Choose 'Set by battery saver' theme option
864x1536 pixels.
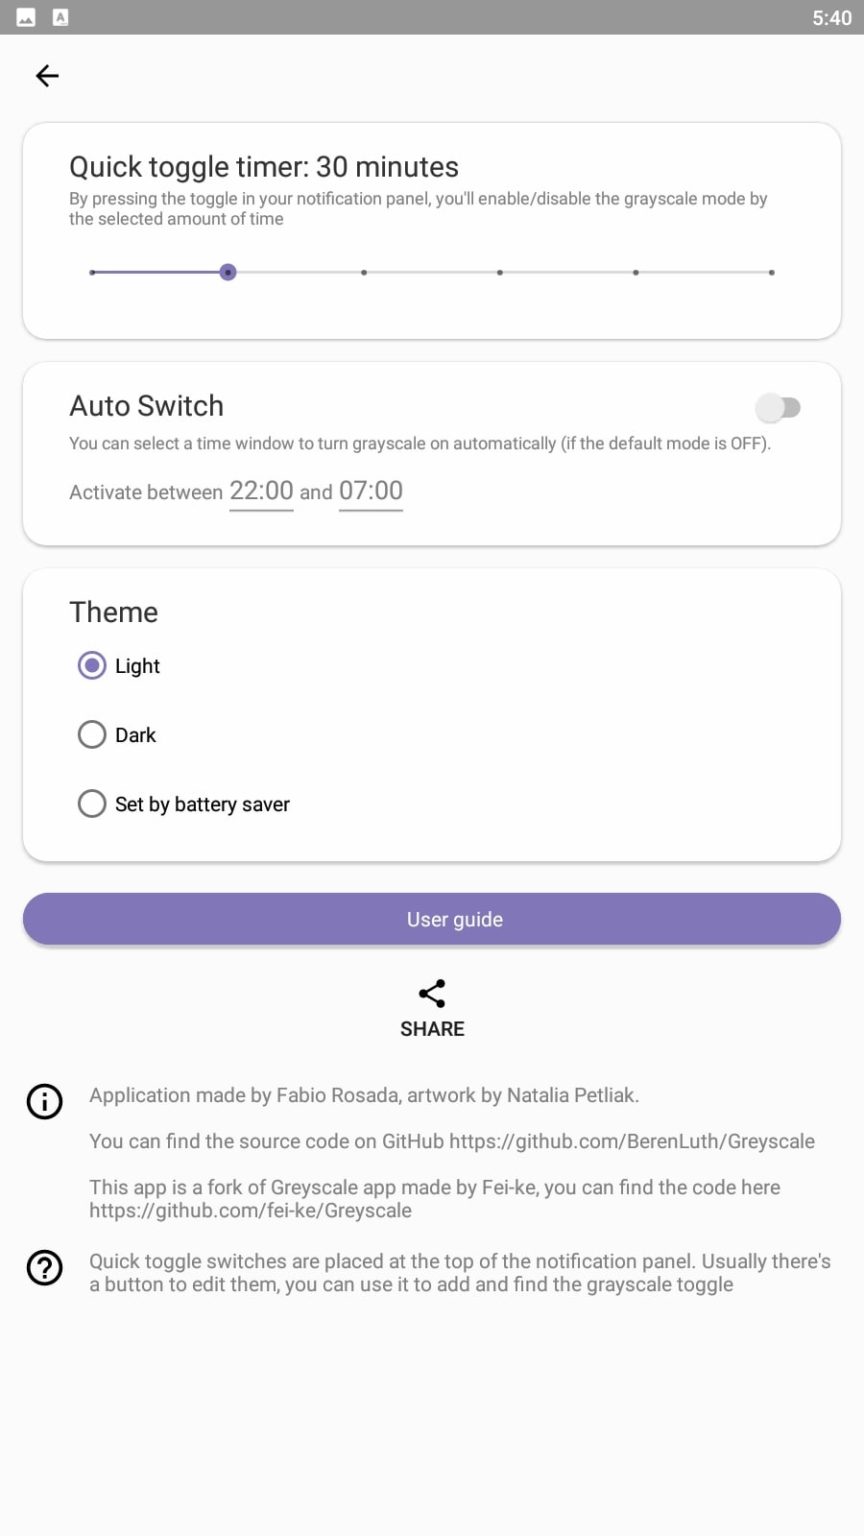92,804
